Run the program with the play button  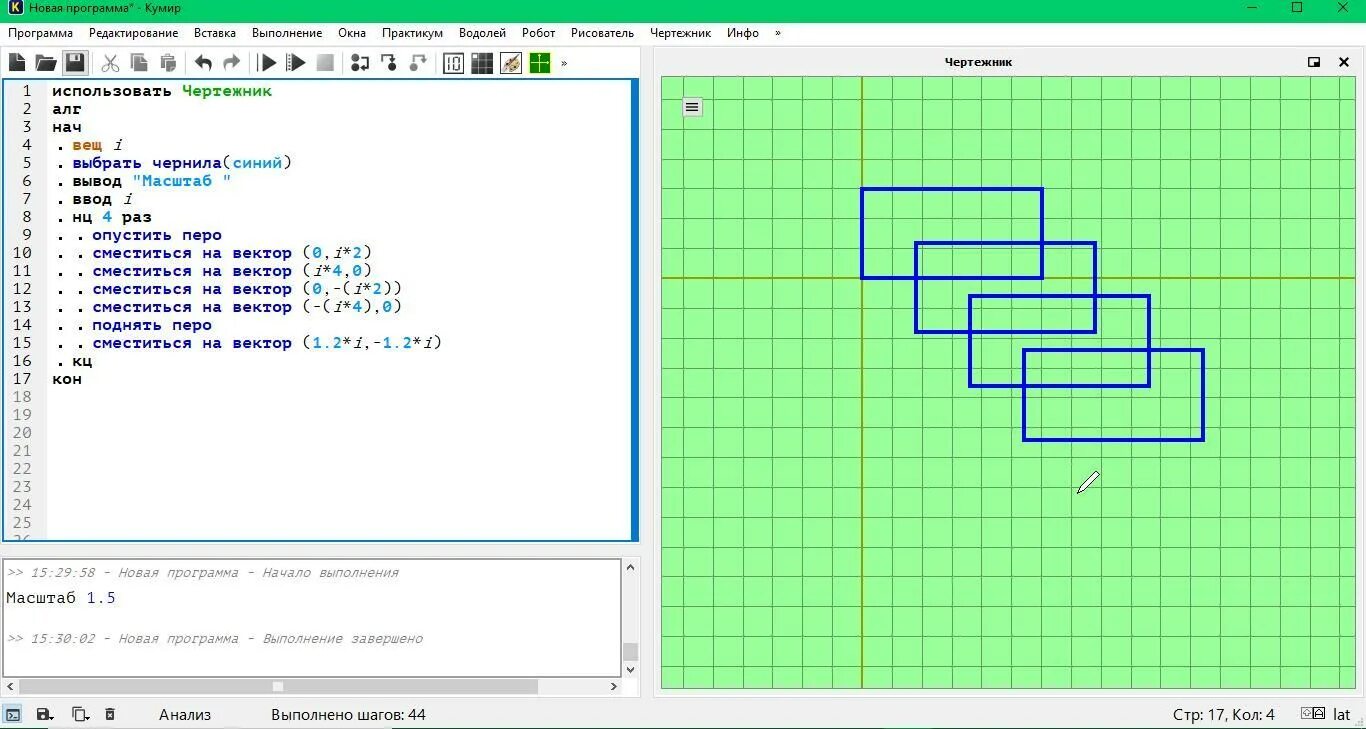click(x=267, y=63)
